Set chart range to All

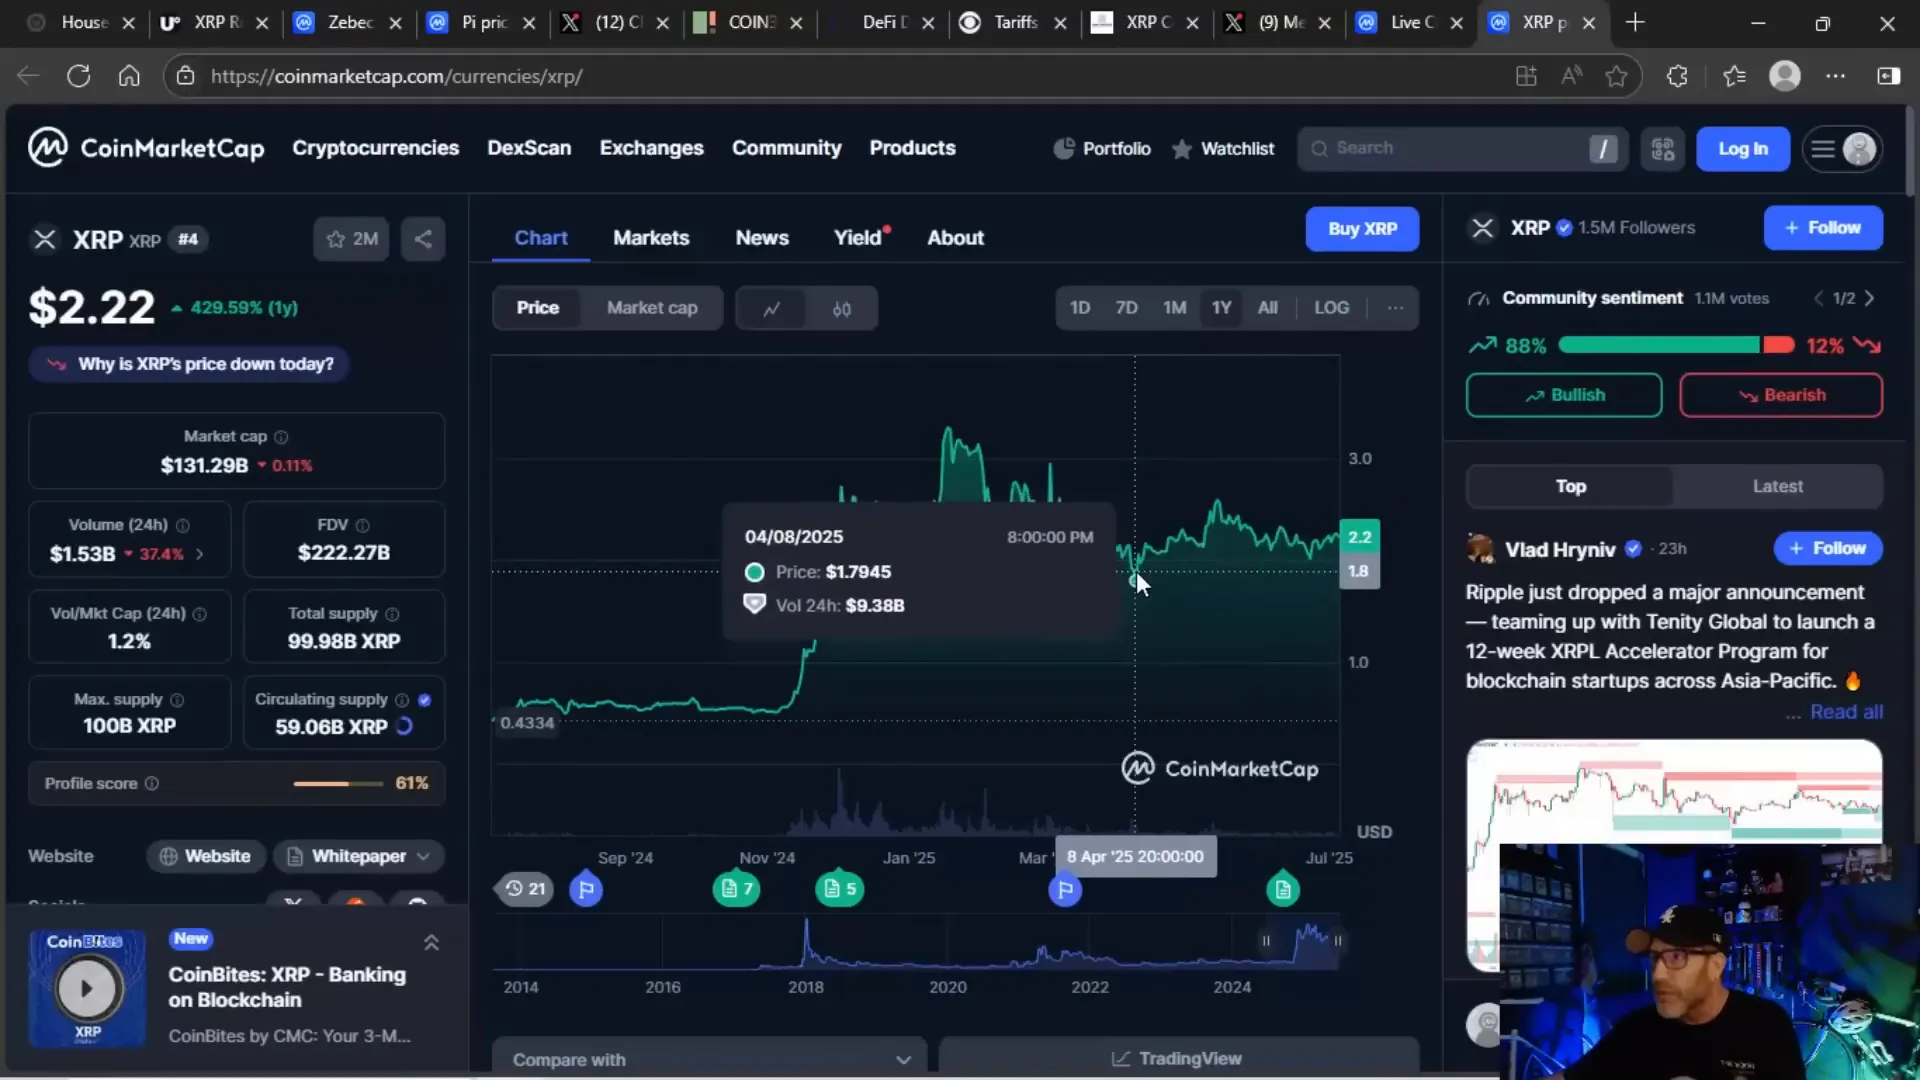coord(1268,308)
